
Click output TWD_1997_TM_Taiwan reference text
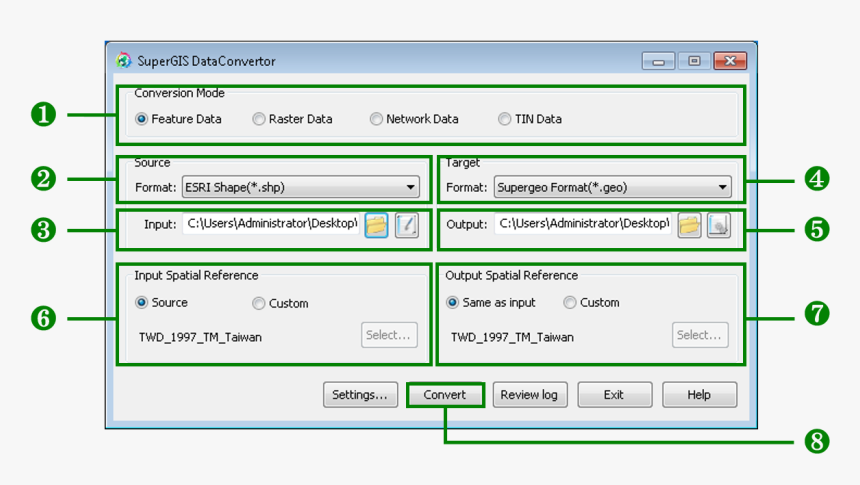tap(512, 337)
